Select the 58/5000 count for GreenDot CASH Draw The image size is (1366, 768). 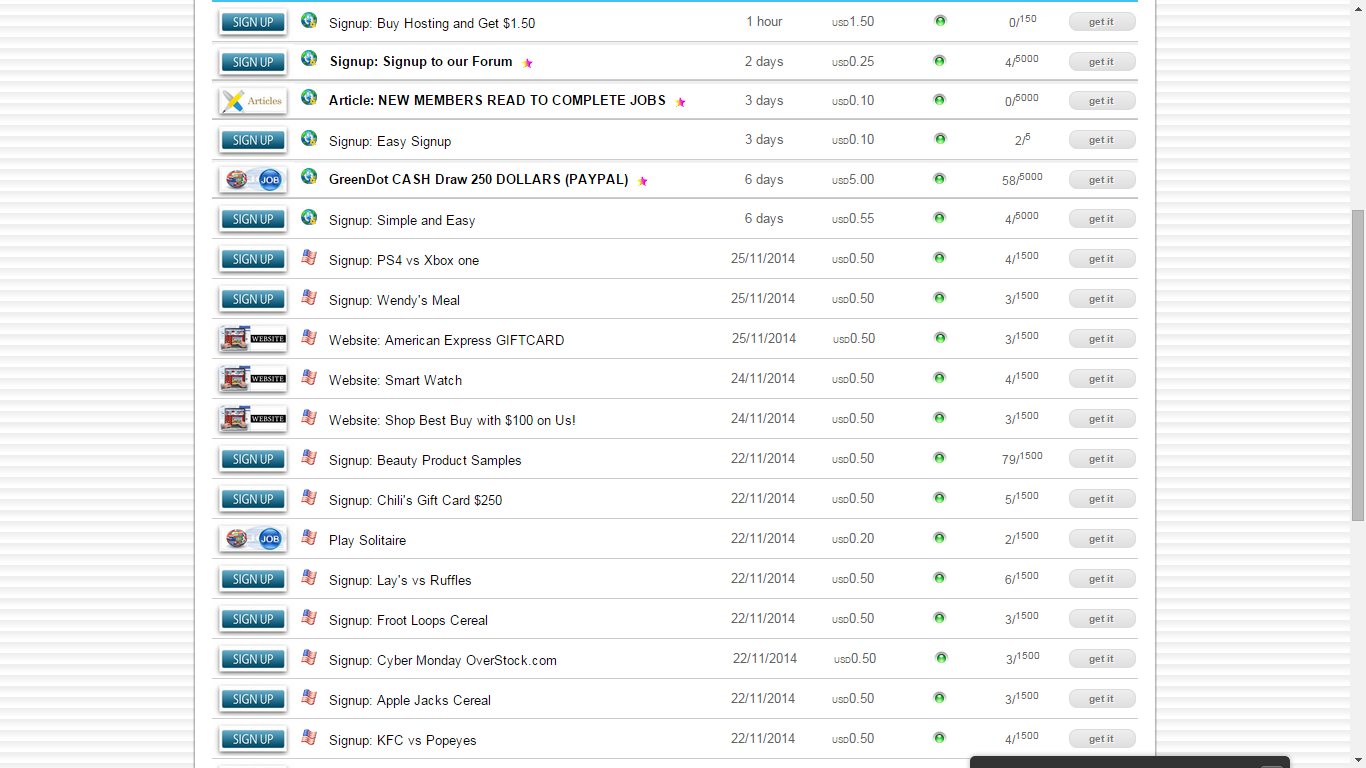(x=1022, y=179)
